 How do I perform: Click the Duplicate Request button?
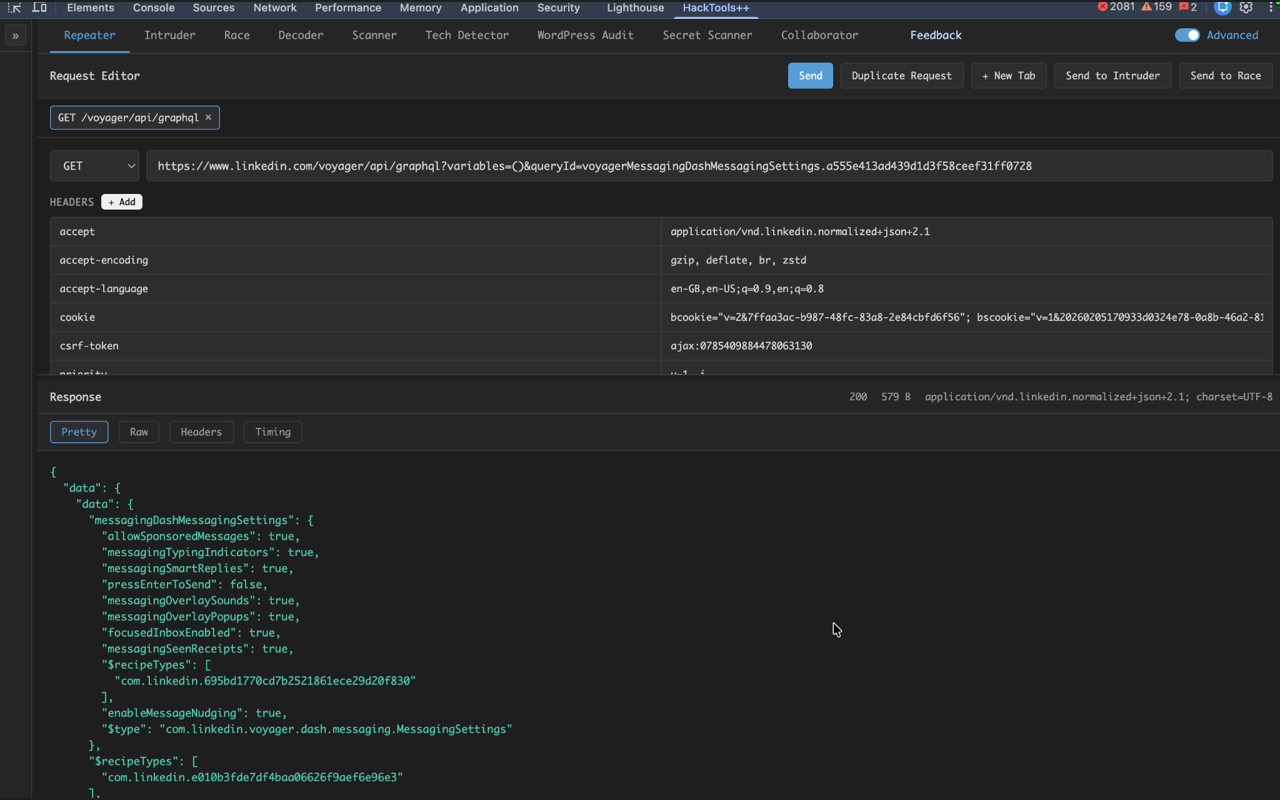[x=902, y=76]
